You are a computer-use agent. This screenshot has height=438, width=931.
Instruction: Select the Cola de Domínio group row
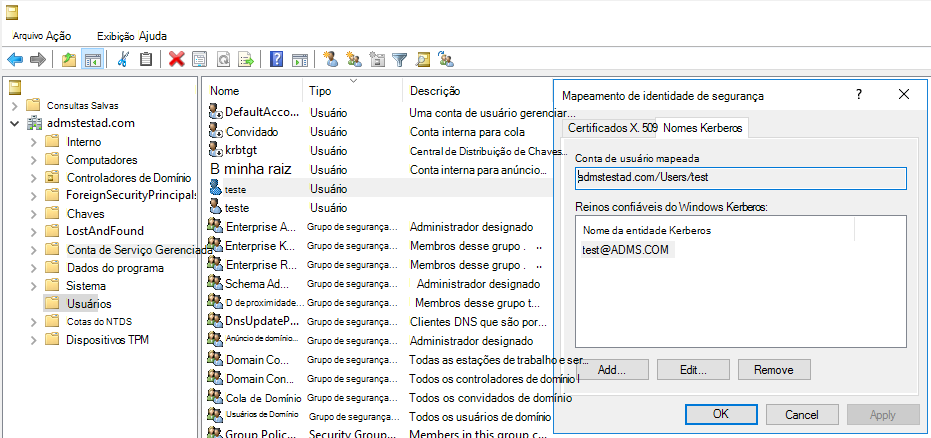380,398
